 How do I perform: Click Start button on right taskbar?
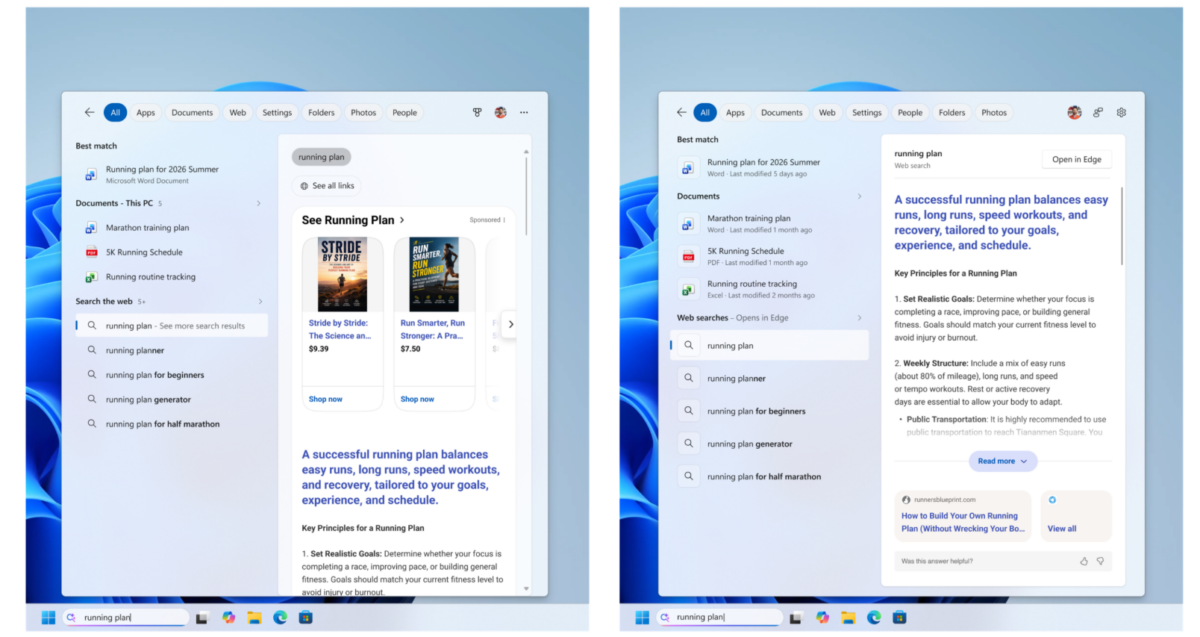642,617
